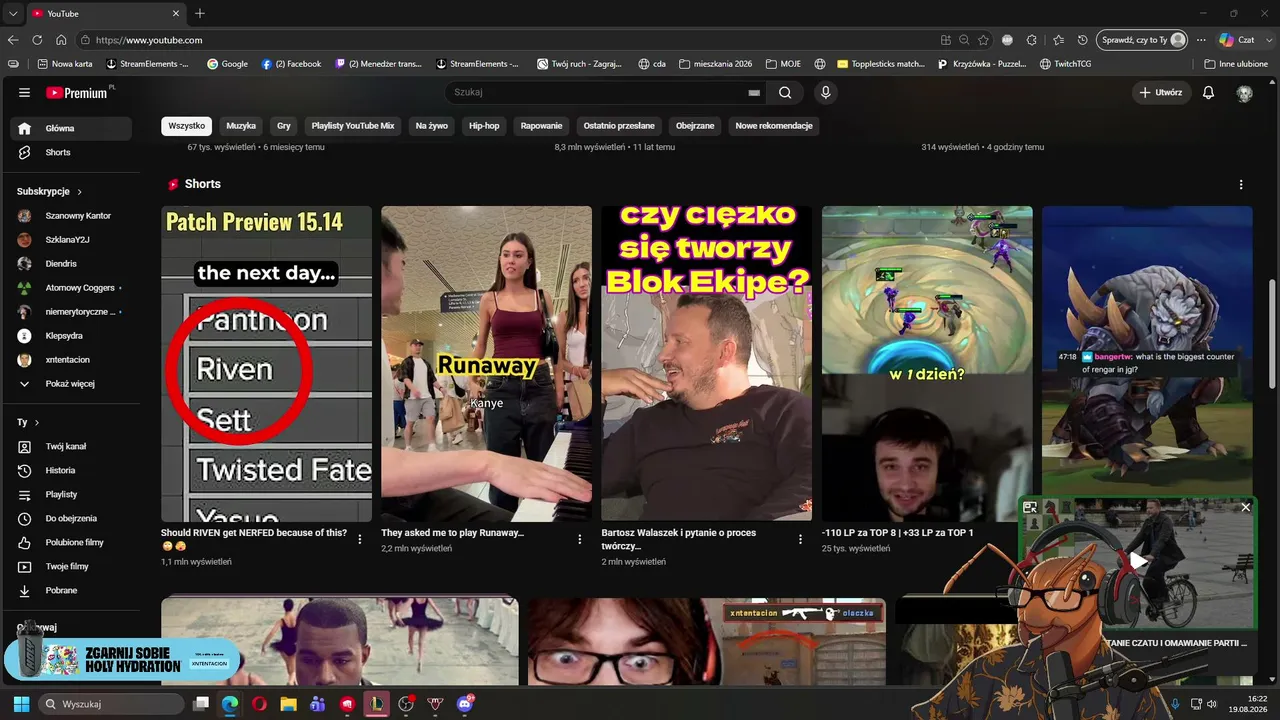Select the Na żywo filter chip
Viewport: 1280px width, 720px height.
pos(432,126)
